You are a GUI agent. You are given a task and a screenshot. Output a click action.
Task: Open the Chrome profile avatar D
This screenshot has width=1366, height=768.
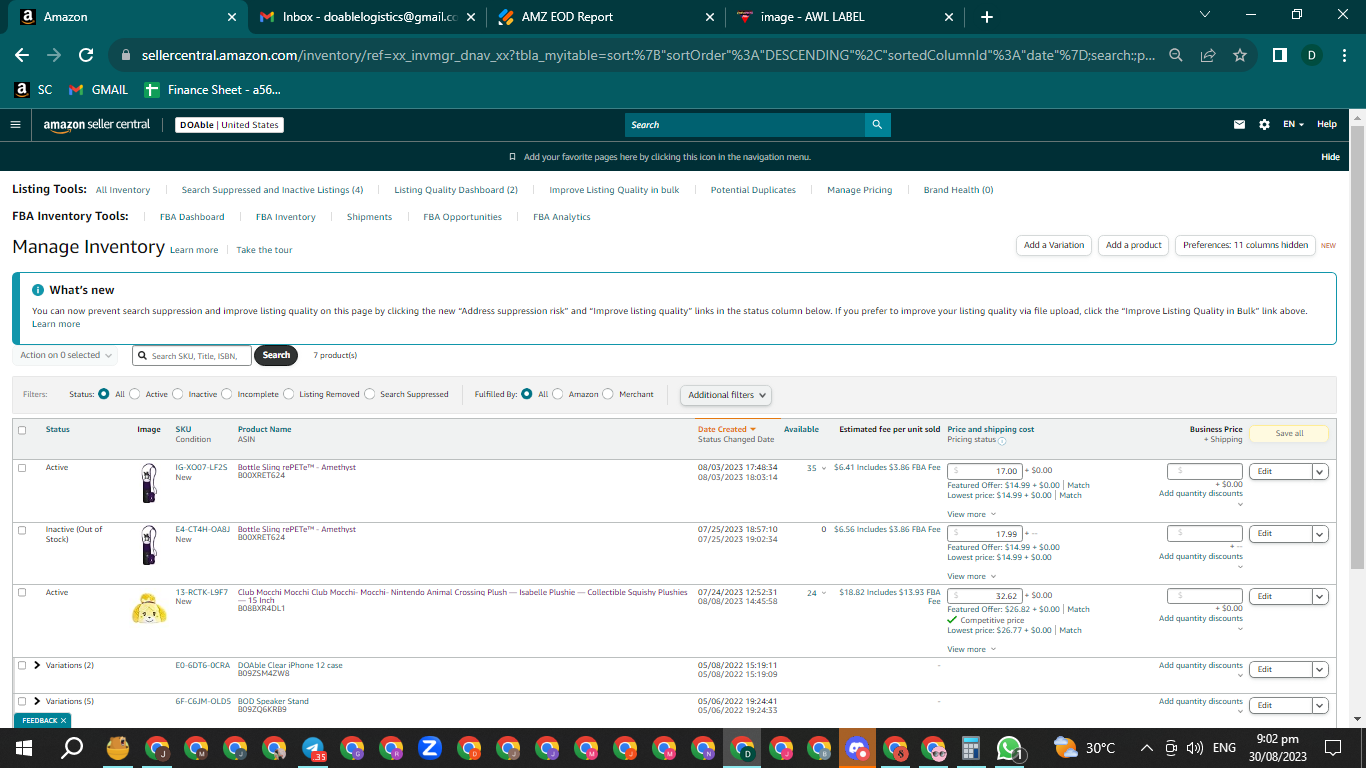click(1310, 56)
